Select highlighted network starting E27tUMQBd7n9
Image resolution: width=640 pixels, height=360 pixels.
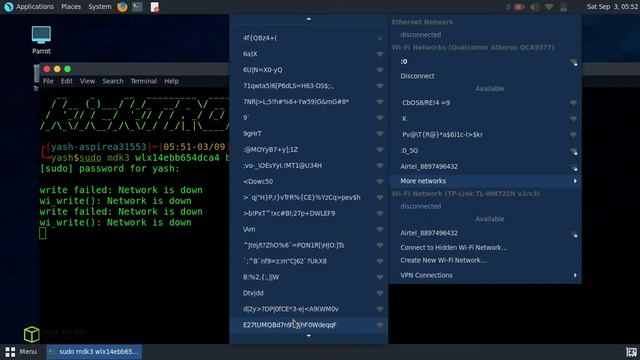coord(309,324)
